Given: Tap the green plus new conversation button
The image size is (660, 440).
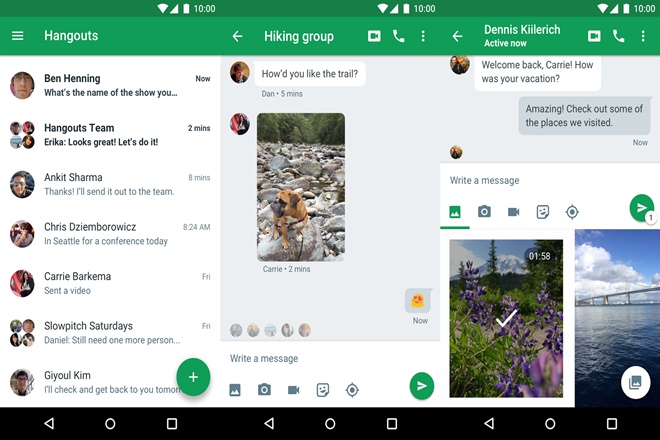Looking at the screenshot, I should point(193,377).
